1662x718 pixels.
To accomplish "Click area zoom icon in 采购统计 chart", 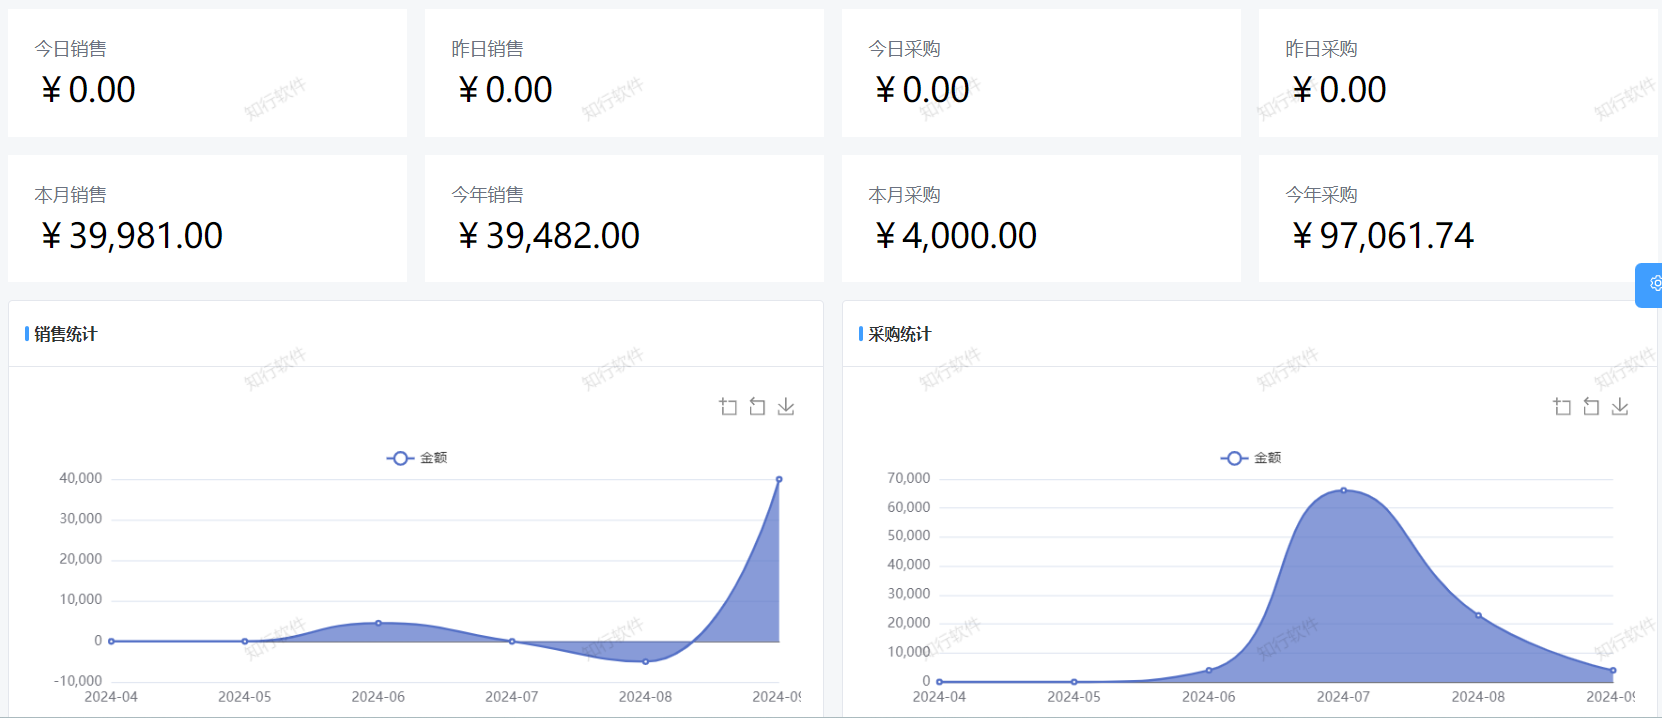I will (1562, 407).
